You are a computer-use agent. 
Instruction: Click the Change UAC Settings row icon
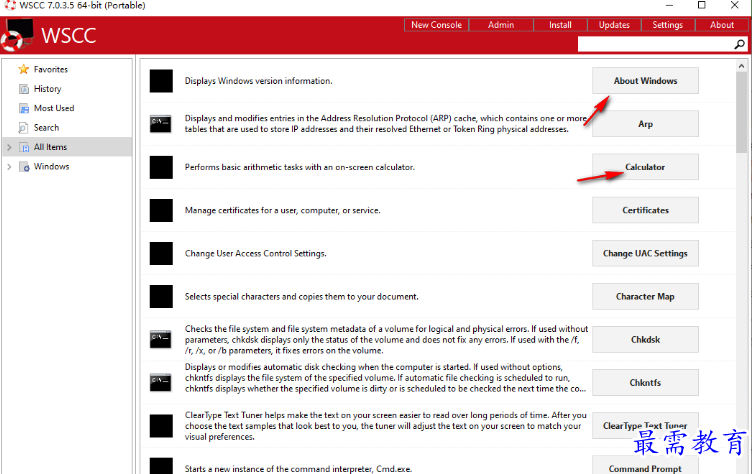tap(161, 253)
